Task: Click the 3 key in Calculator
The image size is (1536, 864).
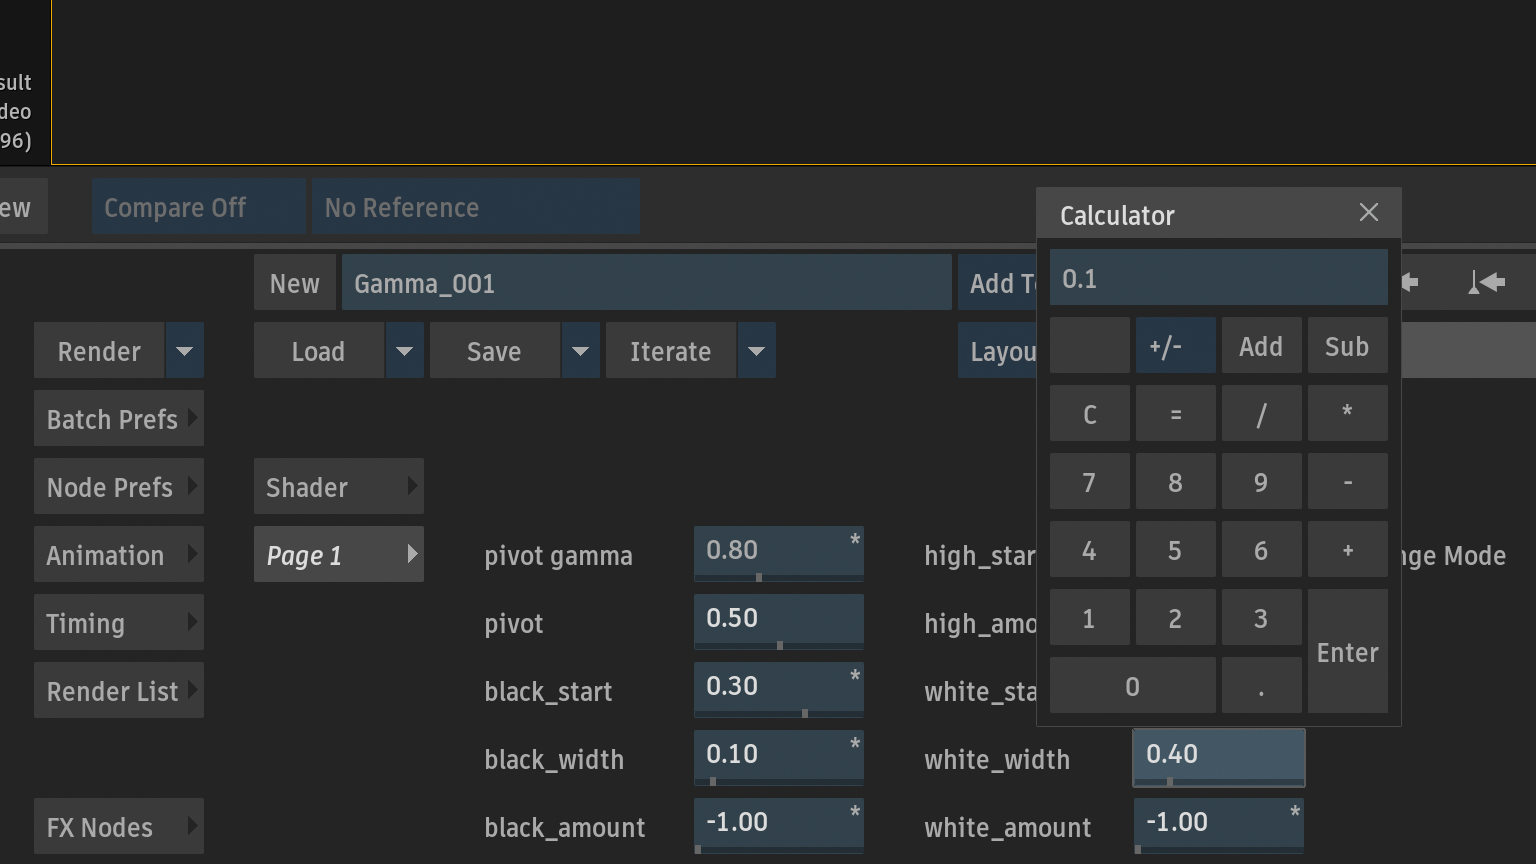Action: 1262,618
